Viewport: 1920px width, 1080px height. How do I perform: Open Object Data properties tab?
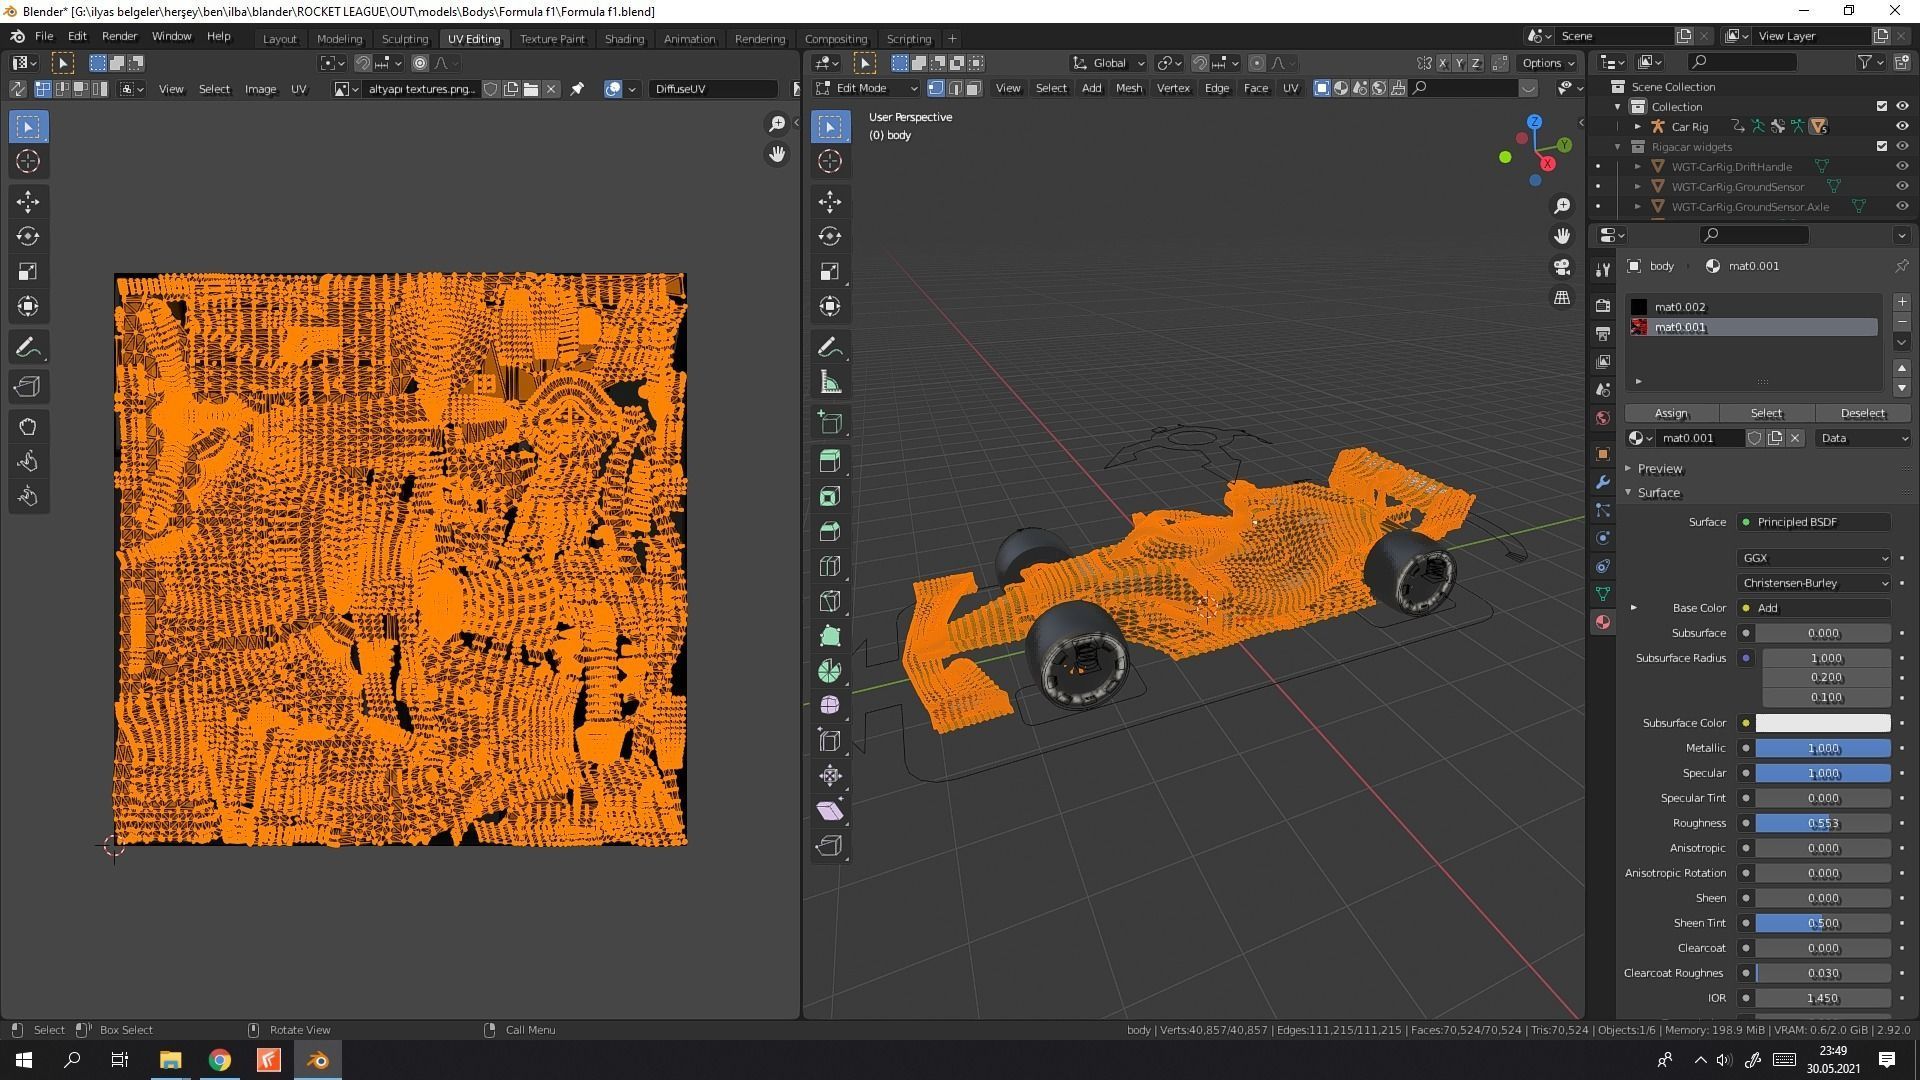tap(1603, 594)
